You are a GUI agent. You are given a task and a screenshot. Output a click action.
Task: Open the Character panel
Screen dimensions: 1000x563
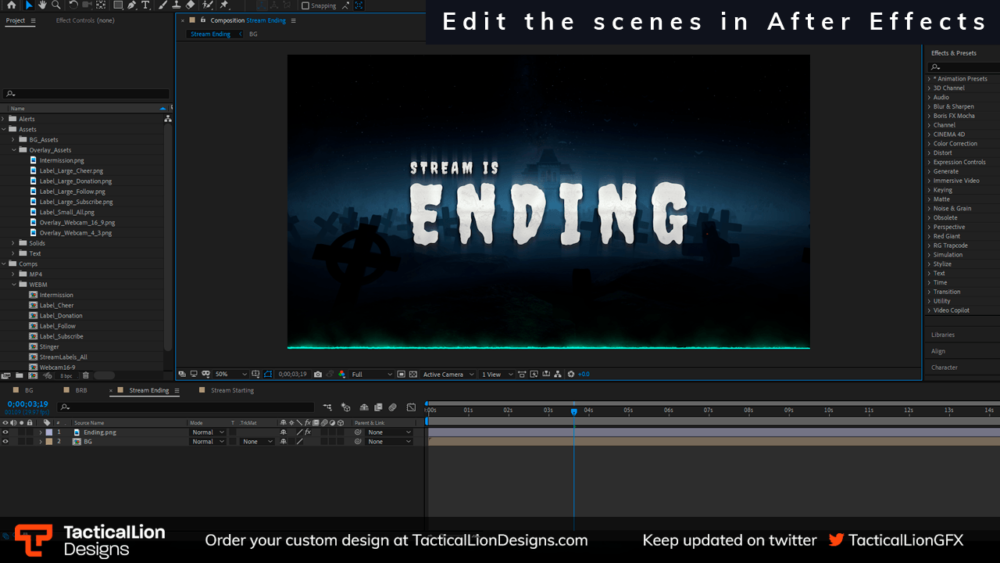[x=944, y=367]
